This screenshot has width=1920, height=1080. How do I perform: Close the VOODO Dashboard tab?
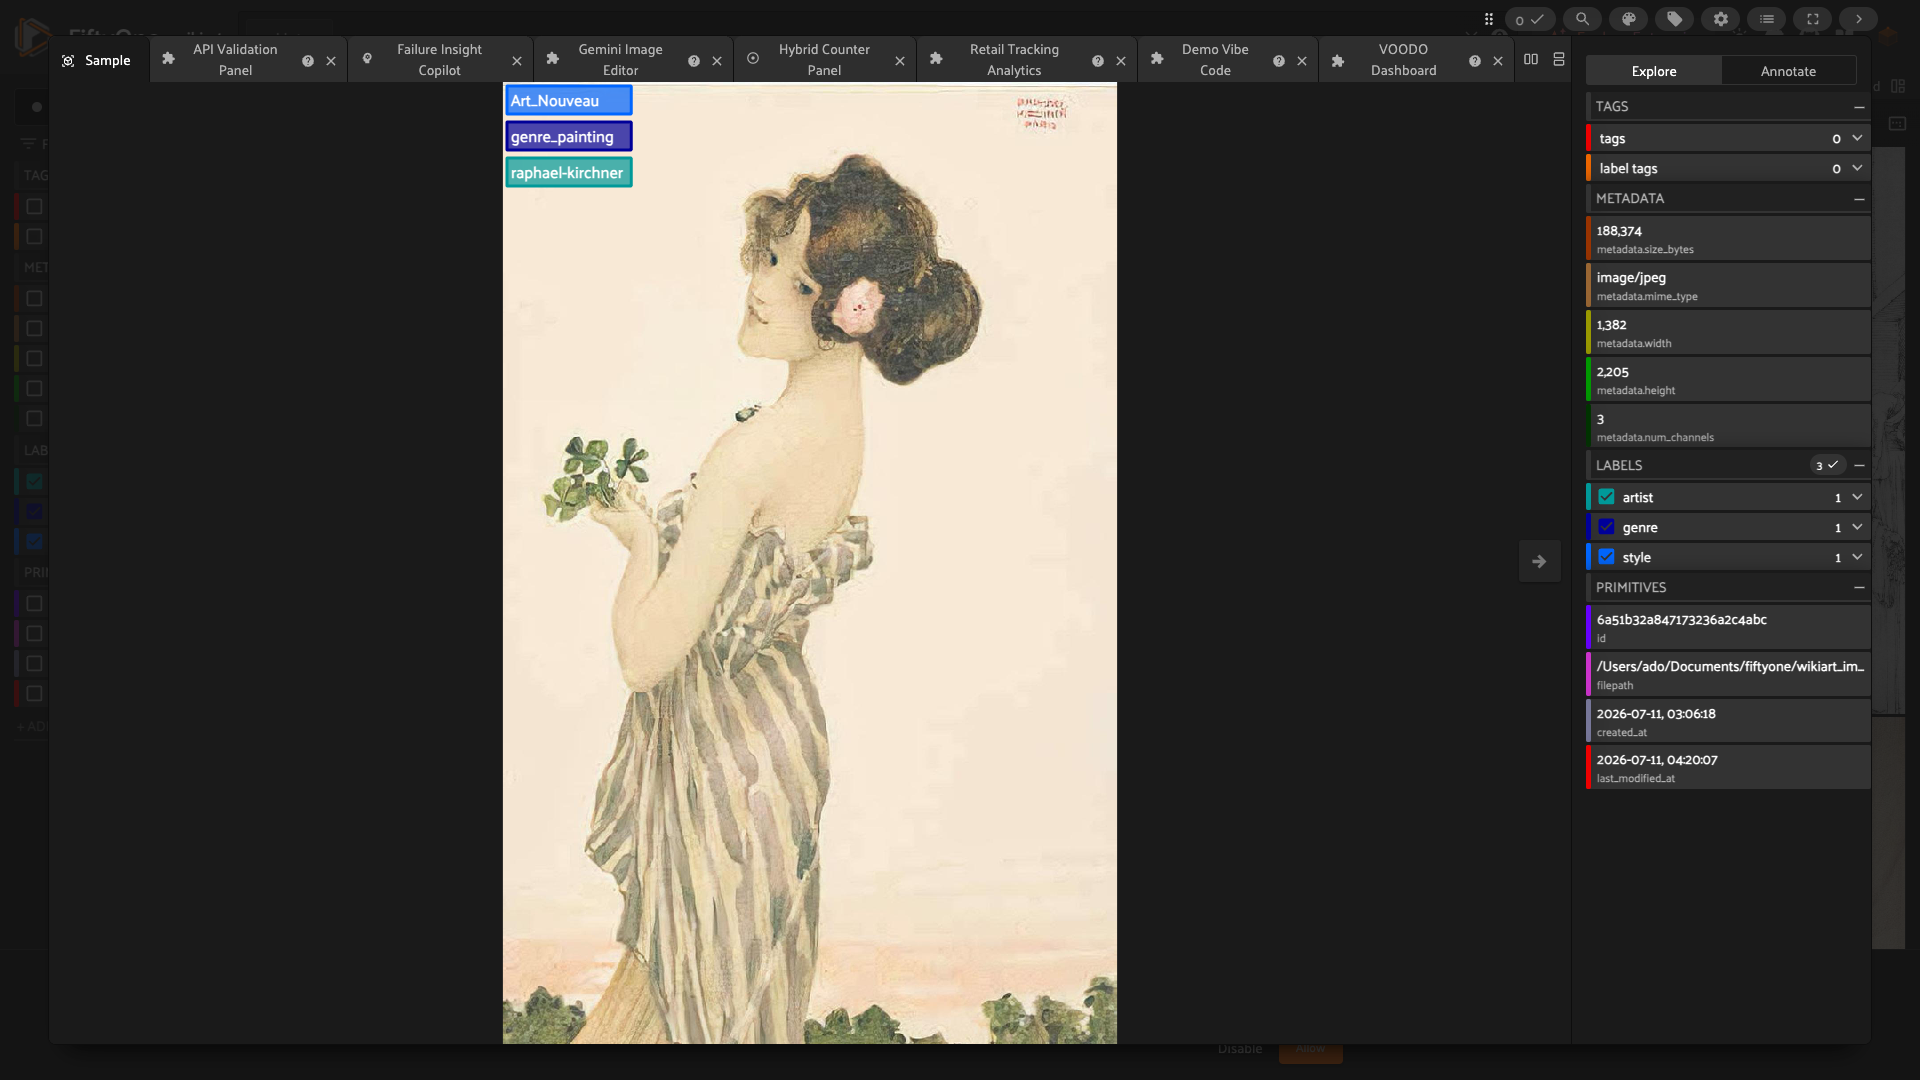pos(1498,61)
